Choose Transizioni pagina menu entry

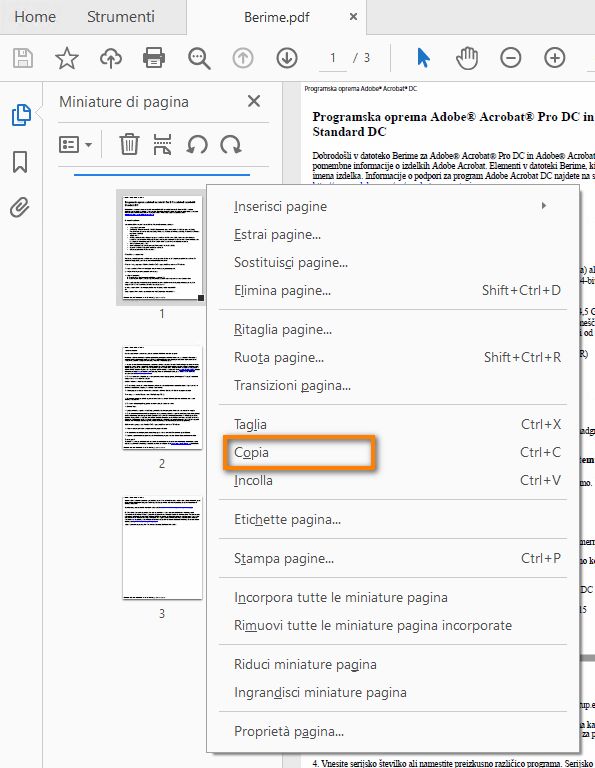(392, 385)
